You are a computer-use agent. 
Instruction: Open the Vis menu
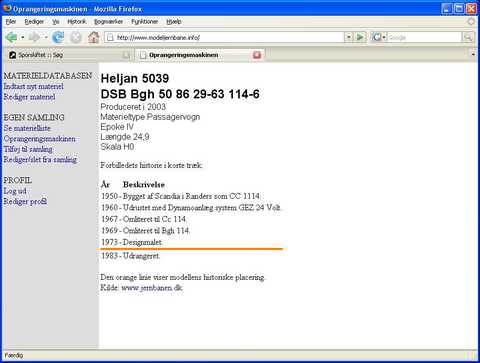pos(56,22)
